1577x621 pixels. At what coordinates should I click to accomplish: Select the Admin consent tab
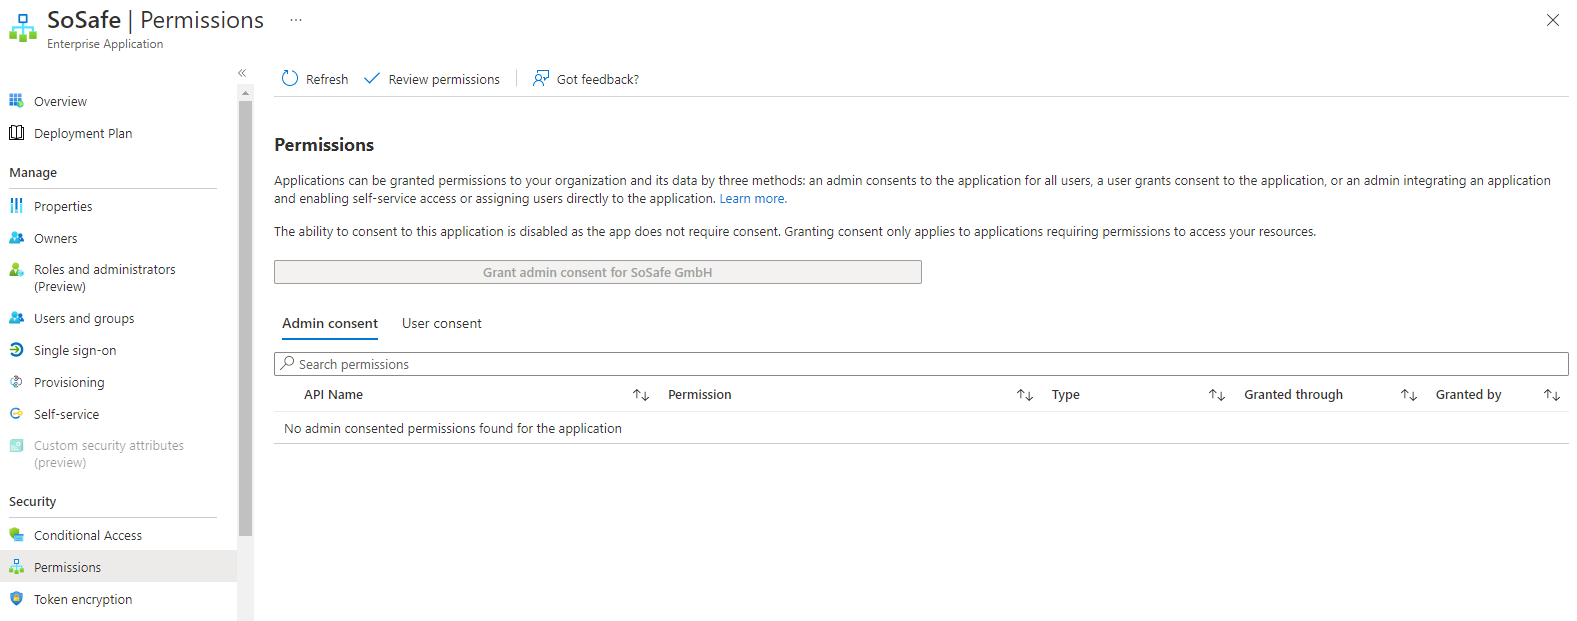[330, 324]
